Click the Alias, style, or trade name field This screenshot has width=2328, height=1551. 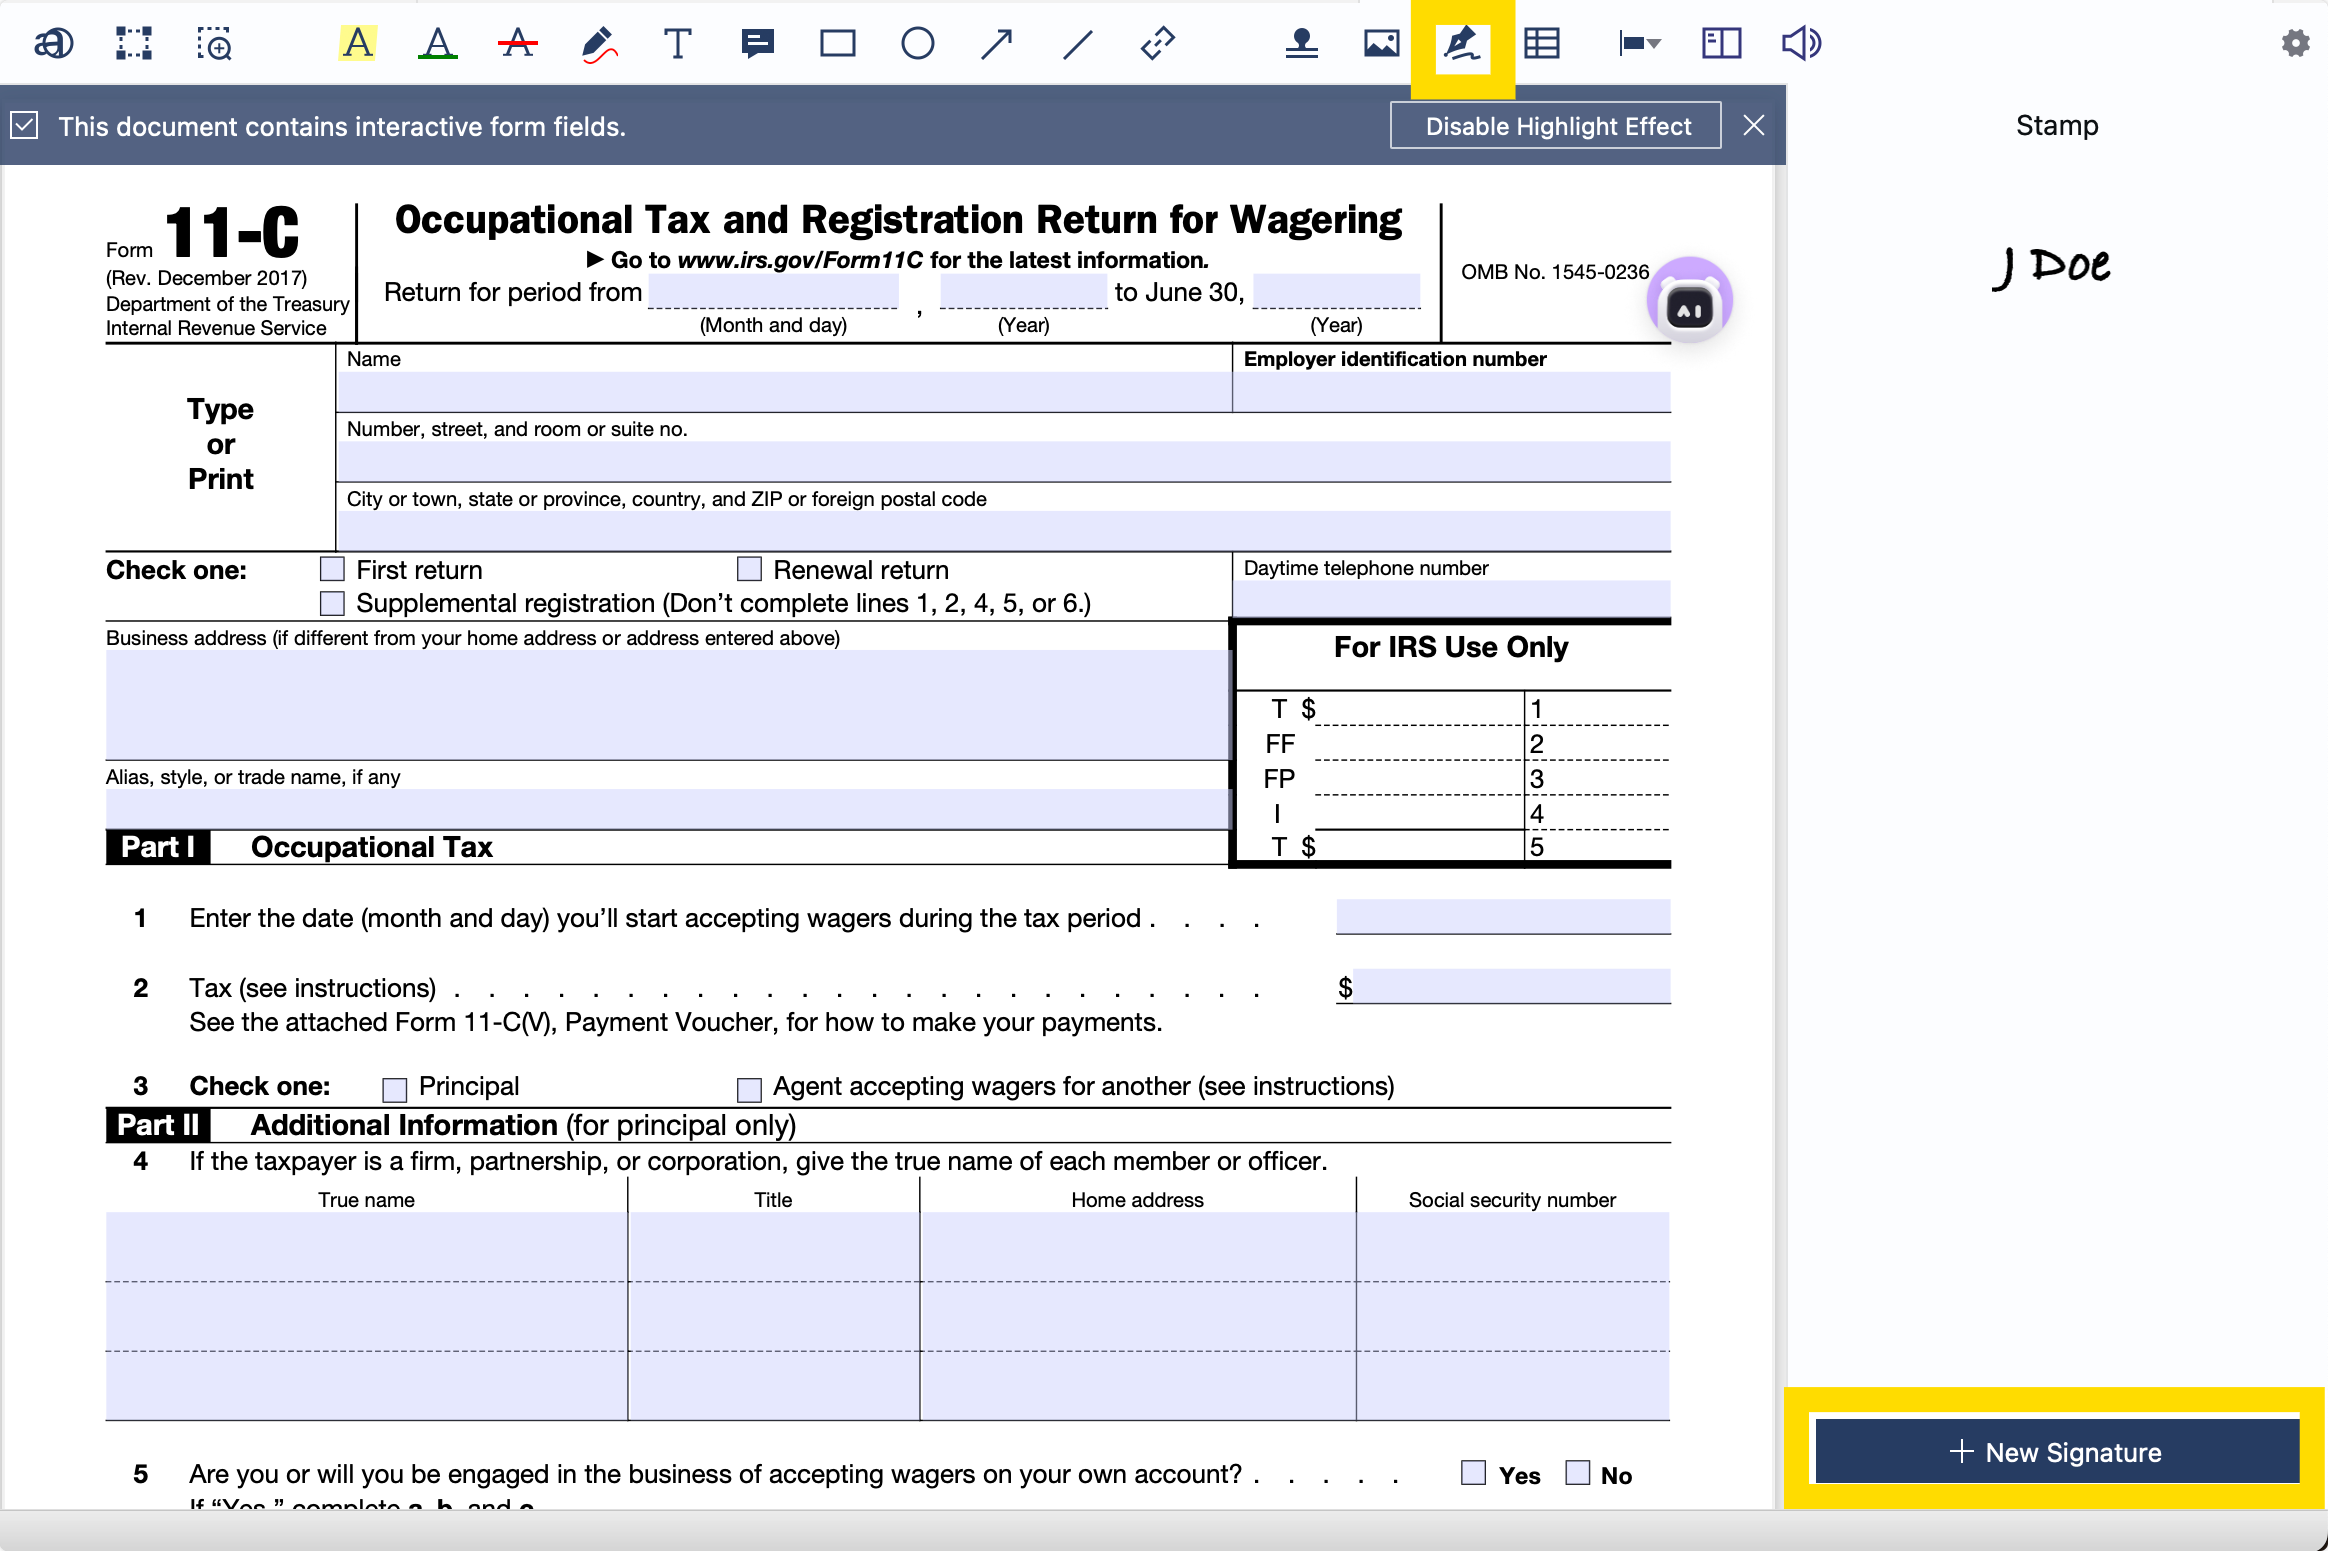[x=667, y=809]
